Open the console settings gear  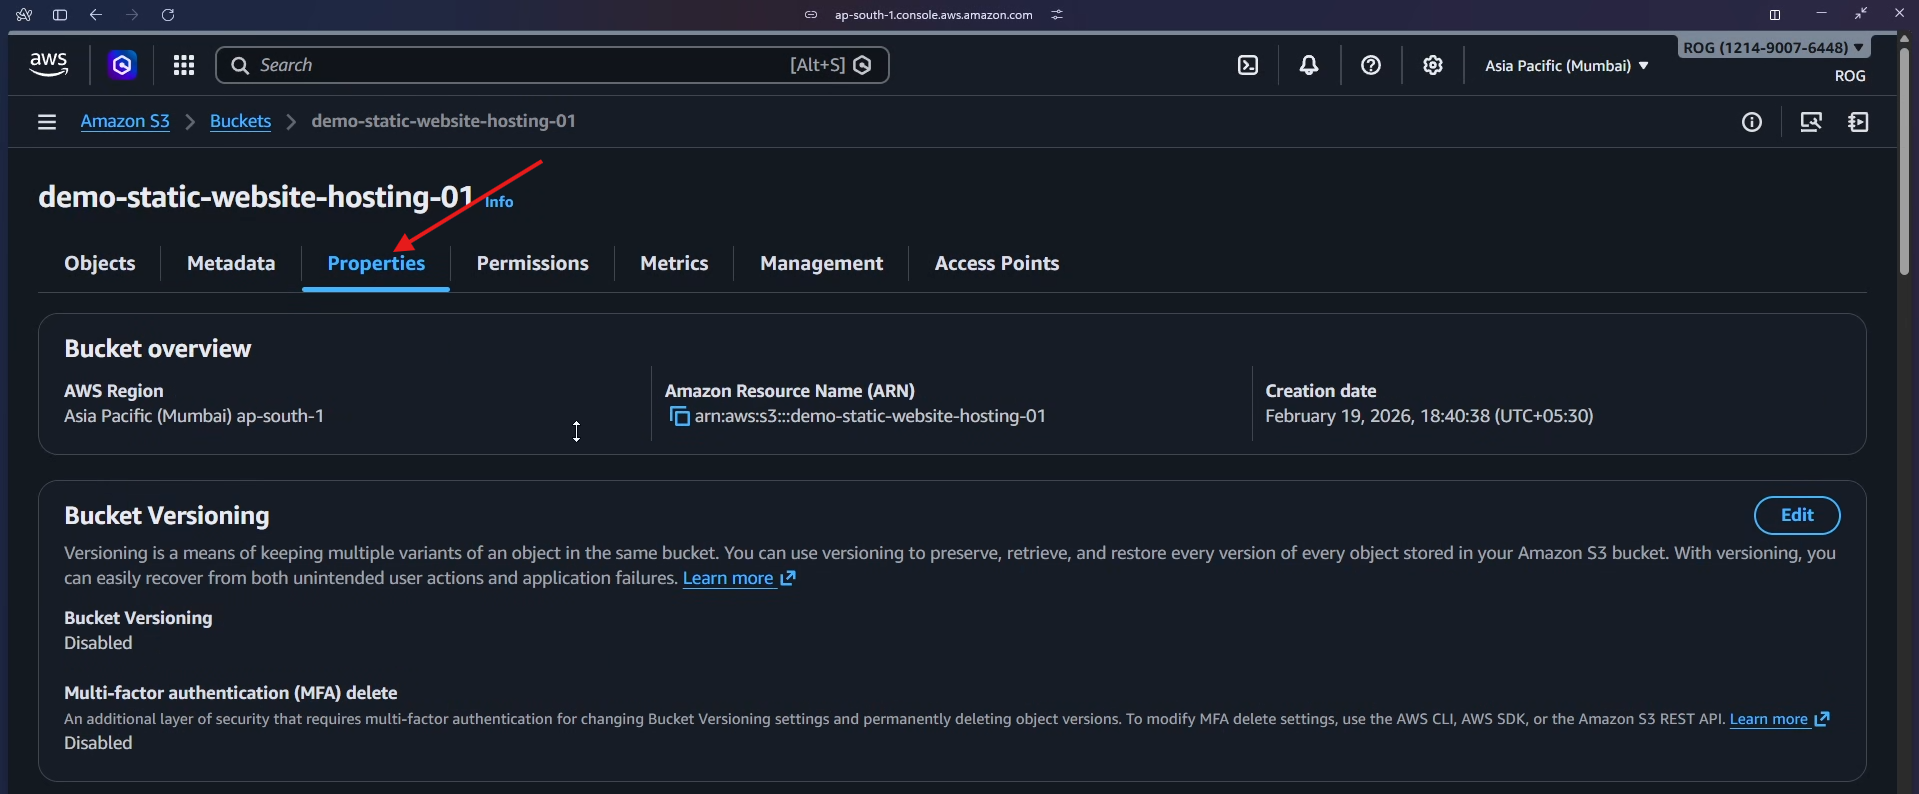(x=1432, y=65)
